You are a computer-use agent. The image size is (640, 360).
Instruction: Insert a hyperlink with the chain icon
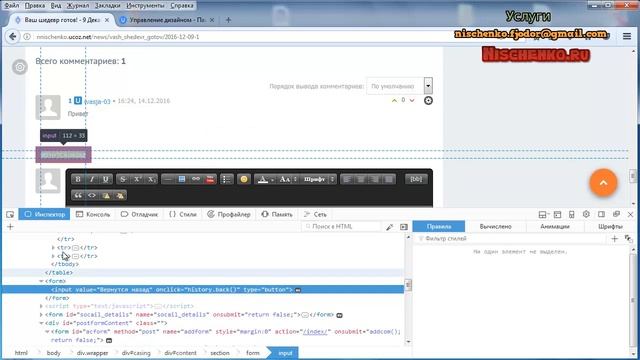(196, 179)
